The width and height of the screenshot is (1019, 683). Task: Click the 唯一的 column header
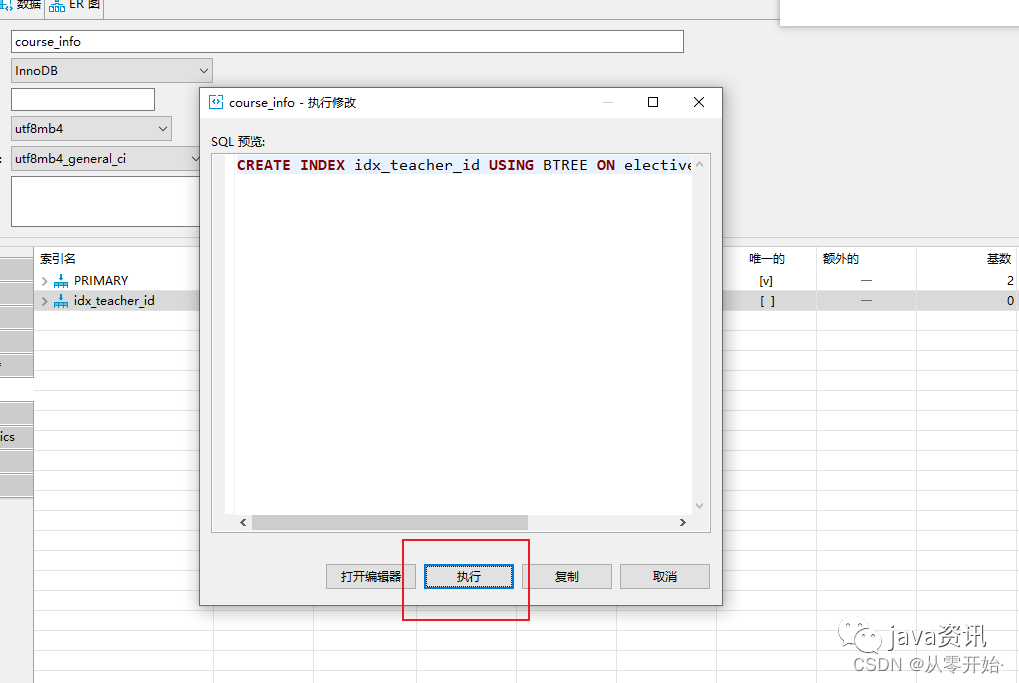[767, 259]
